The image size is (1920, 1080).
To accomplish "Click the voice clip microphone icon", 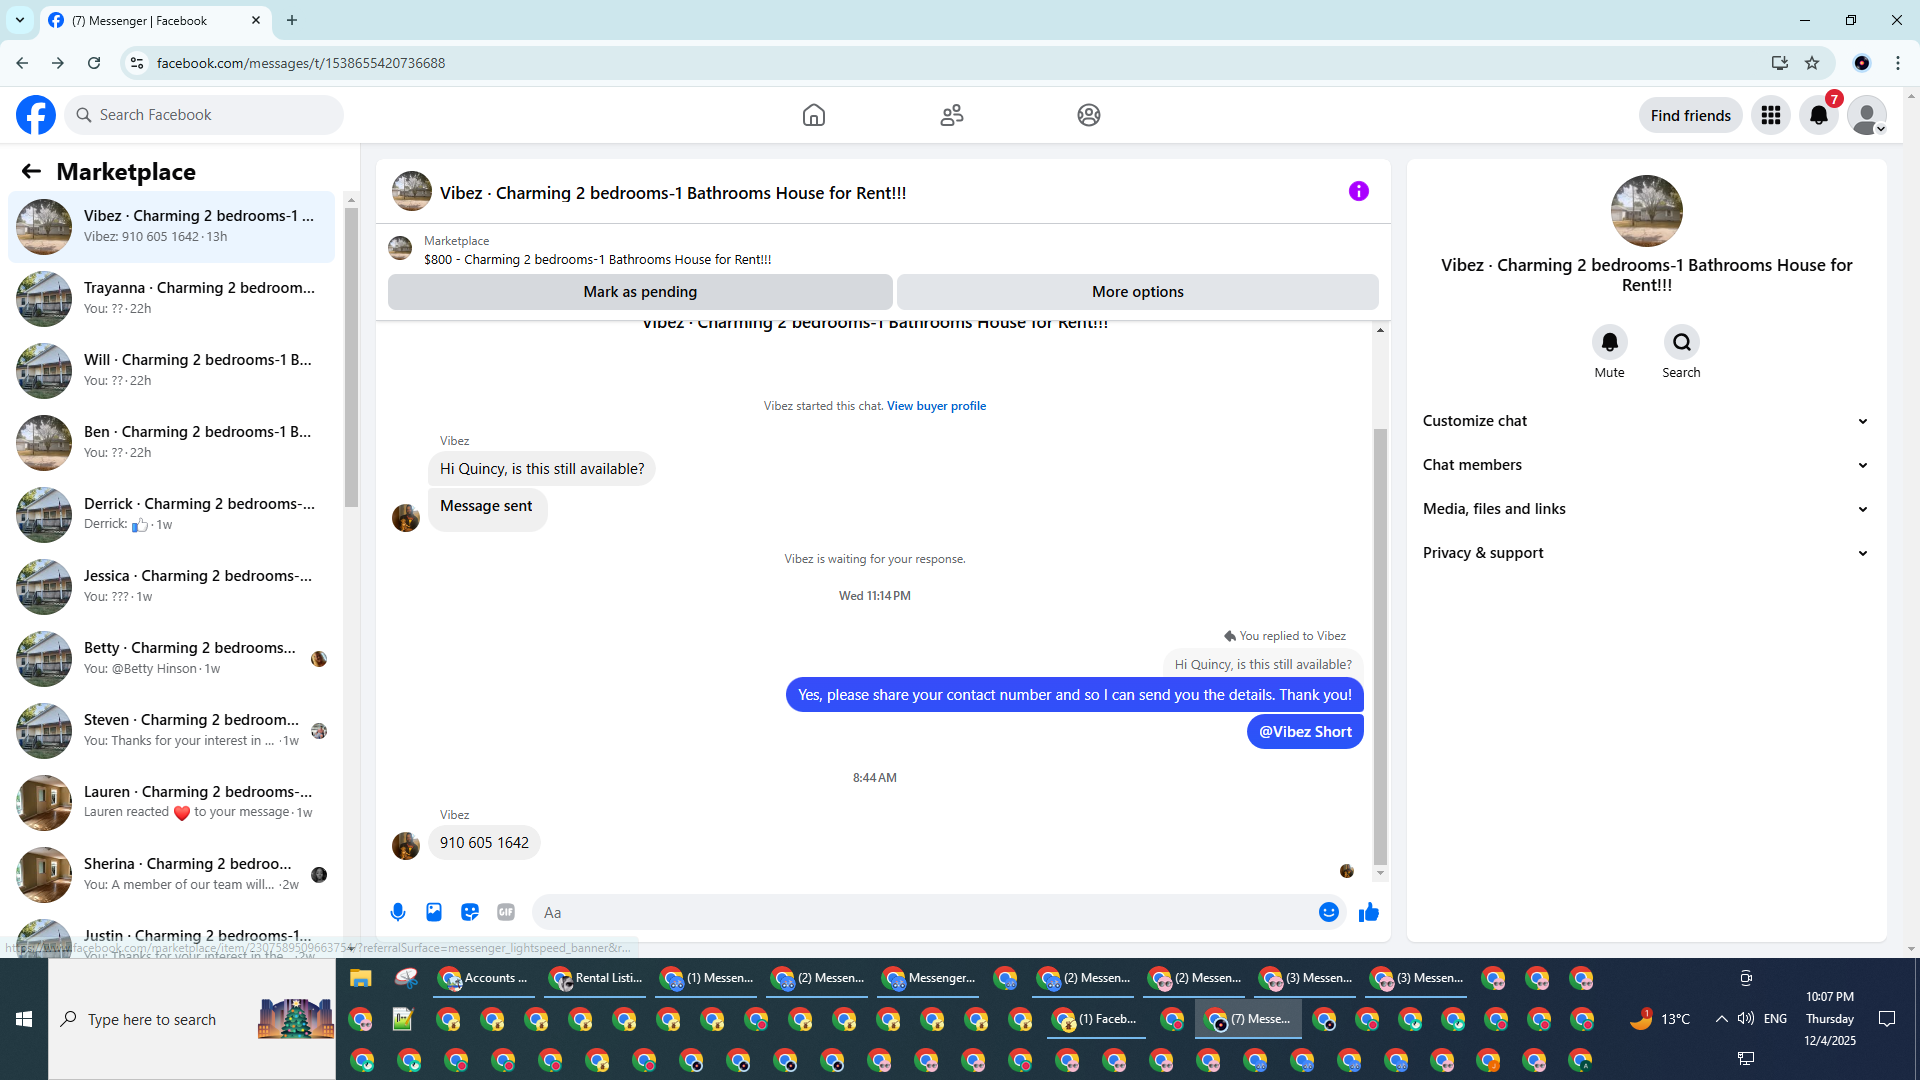I will point(398,912).
